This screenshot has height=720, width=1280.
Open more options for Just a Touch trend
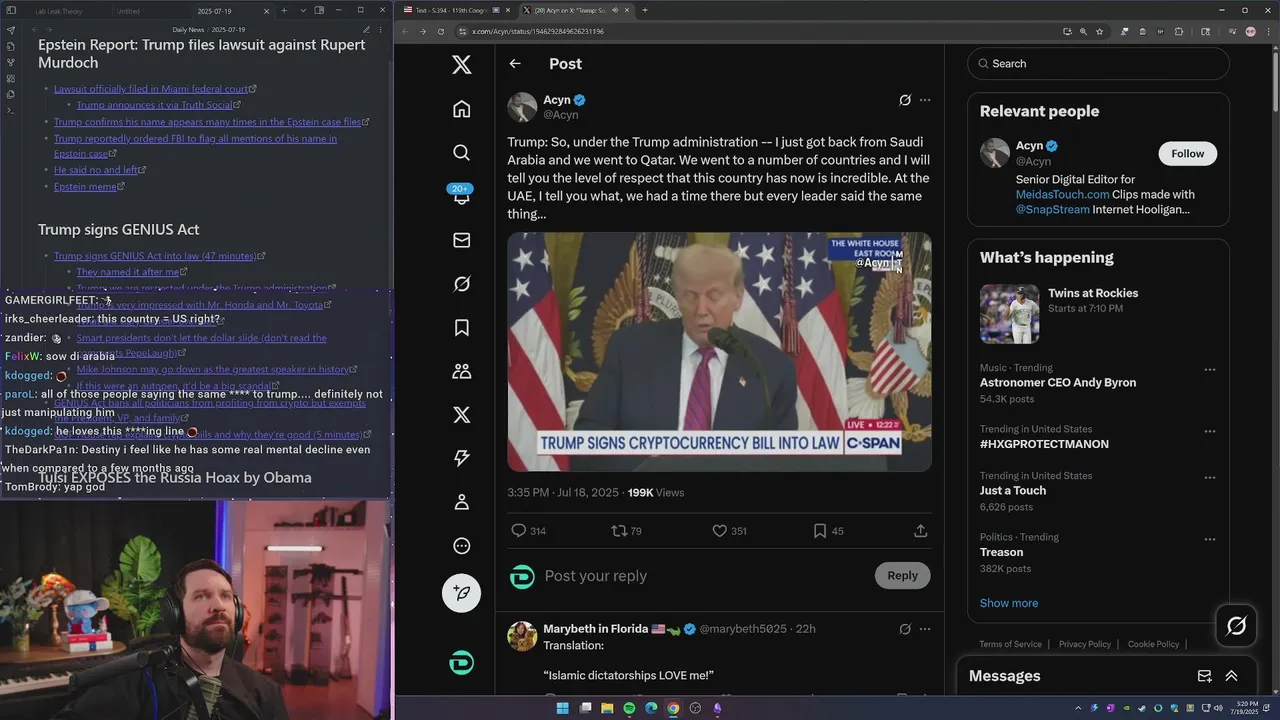(1209, 478)
